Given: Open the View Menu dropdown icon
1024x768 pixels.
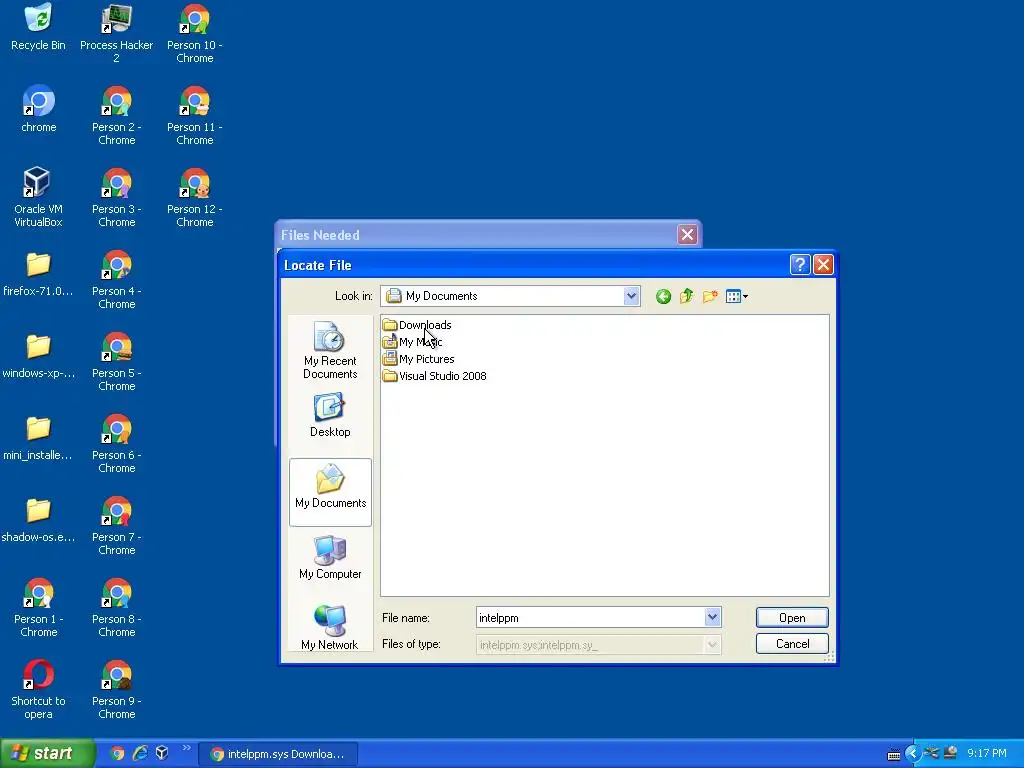Looking at the screenshot, I should pyautogui.click(x=737, y=296).
